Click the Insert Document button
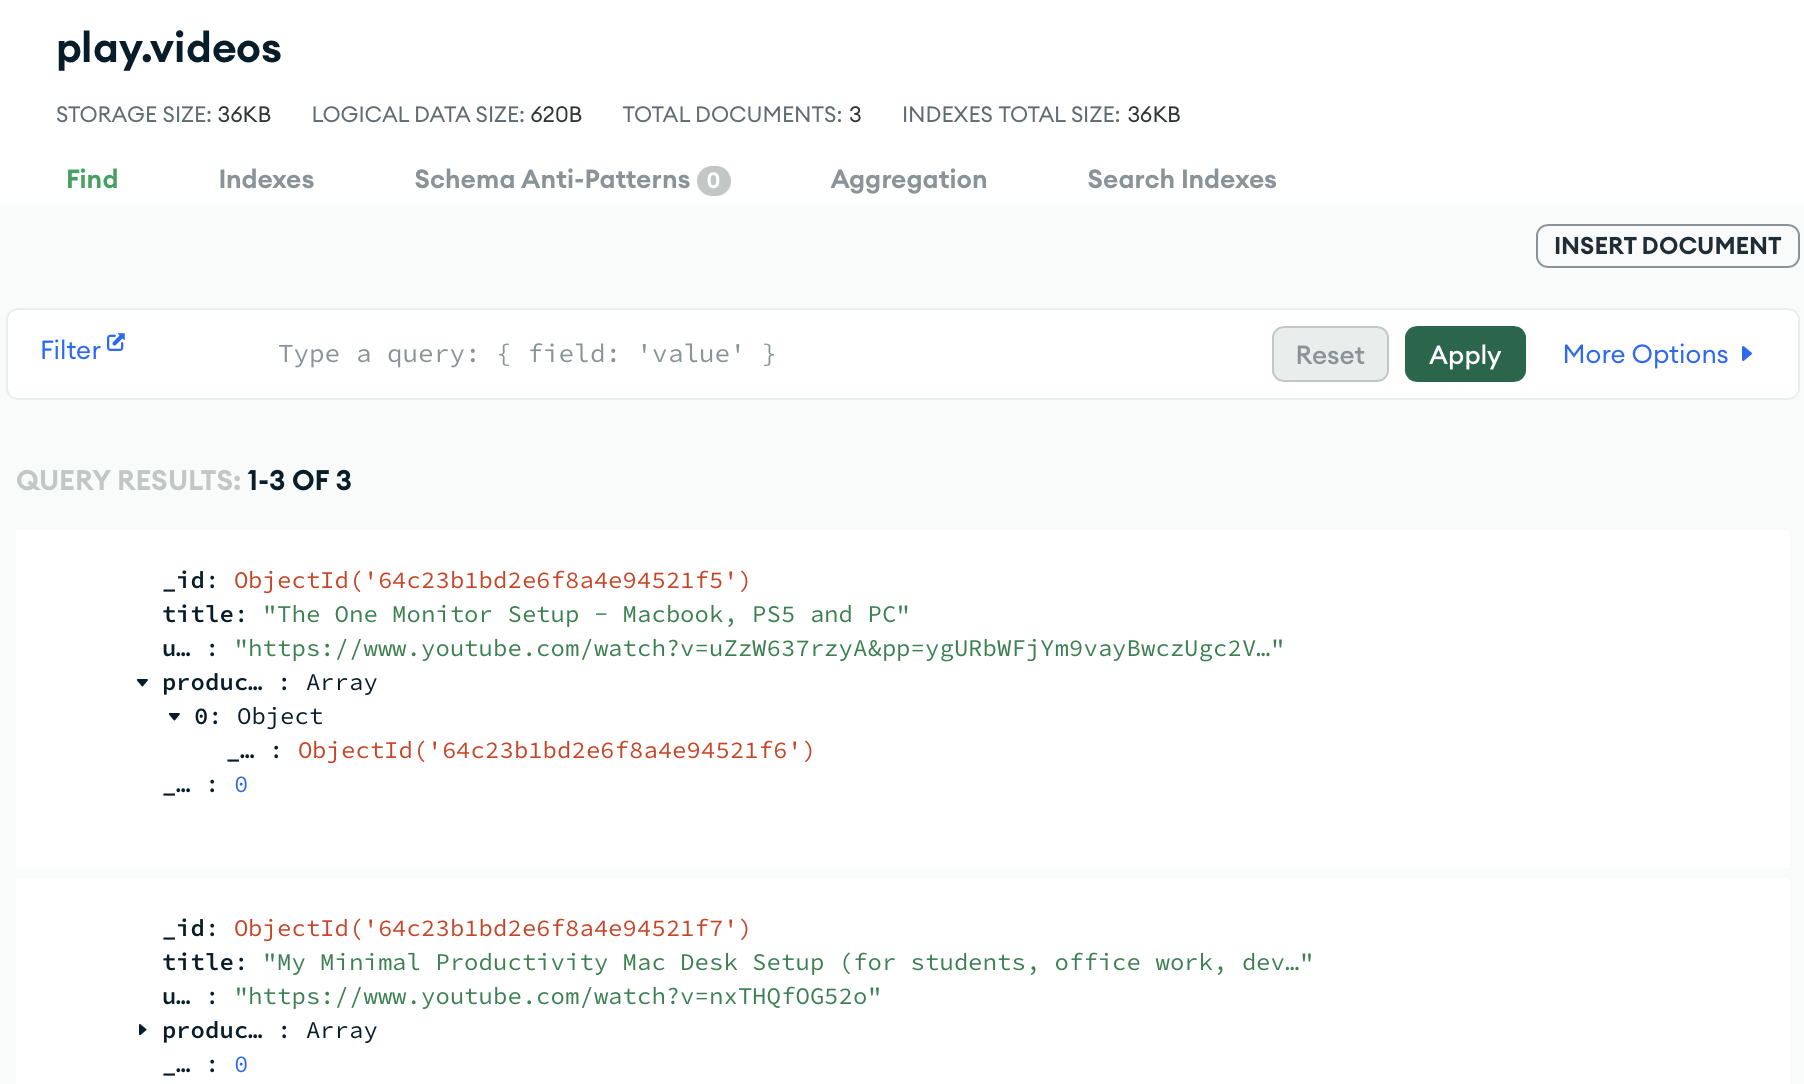The image size is (1804, 1084). (1666, 246)
